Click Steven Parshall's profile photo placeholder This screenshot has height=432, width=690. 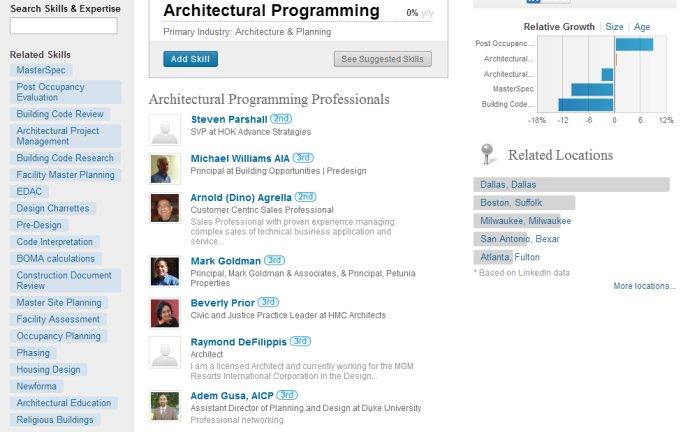[164, 129]
